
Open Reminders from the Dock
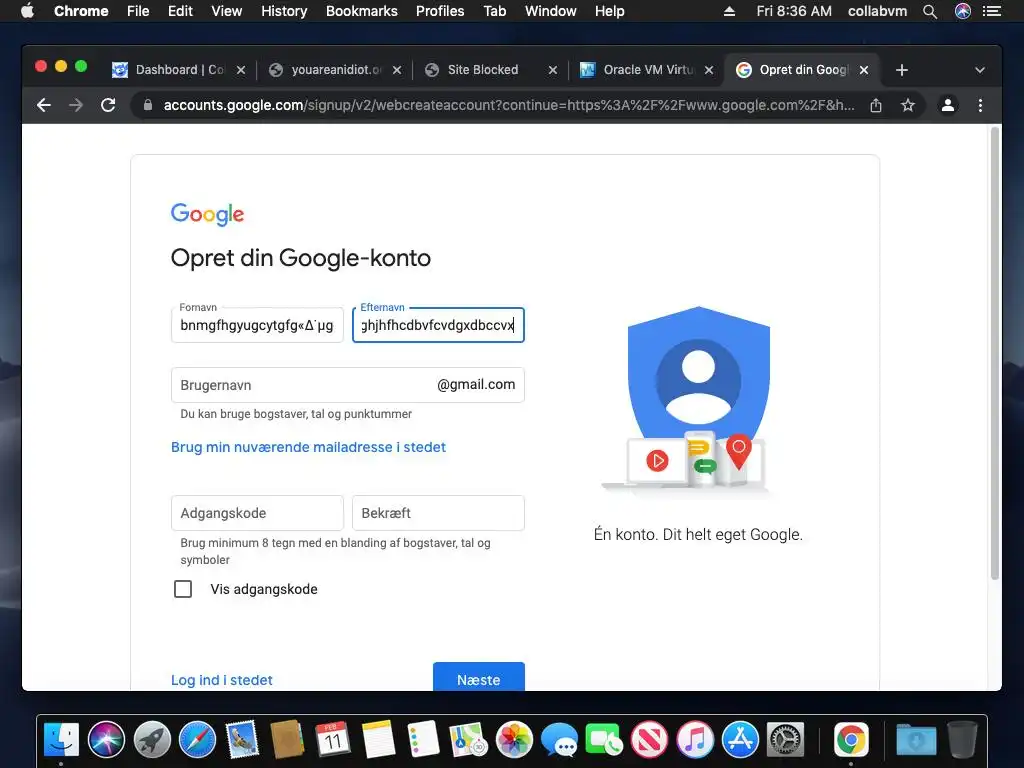pyautogui.click(x=423, y=740)
